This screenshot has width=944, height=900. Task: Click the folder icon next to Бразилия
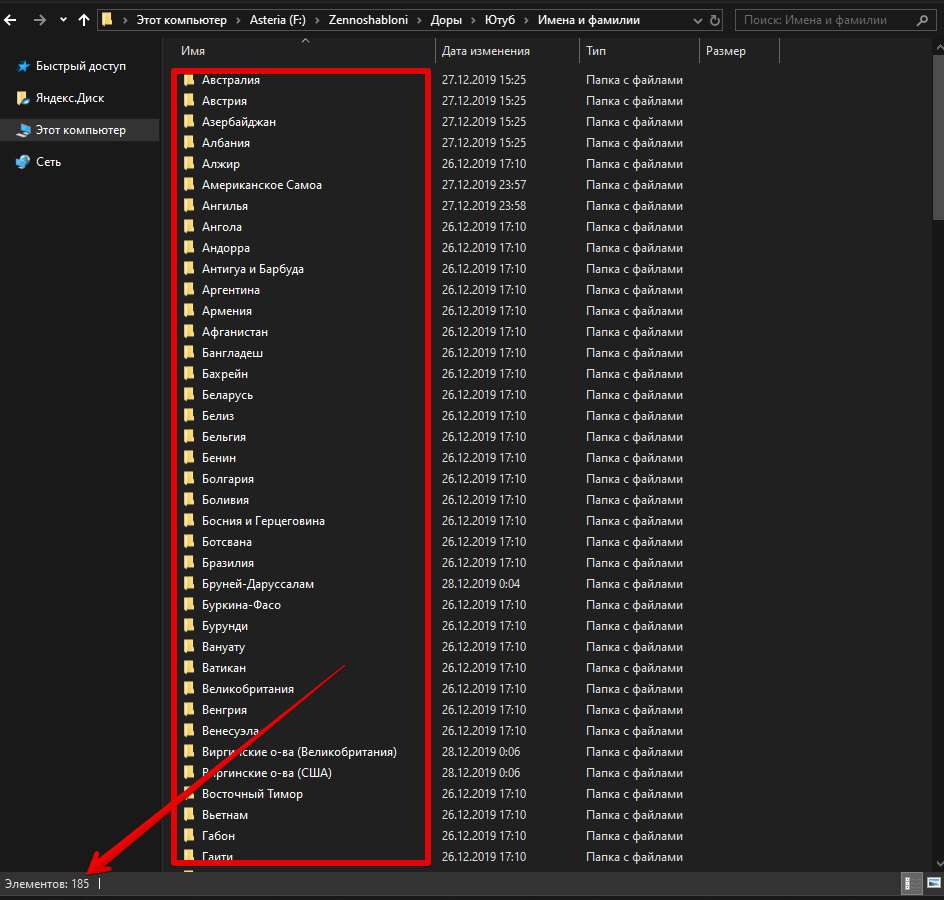tap(188, 563)
